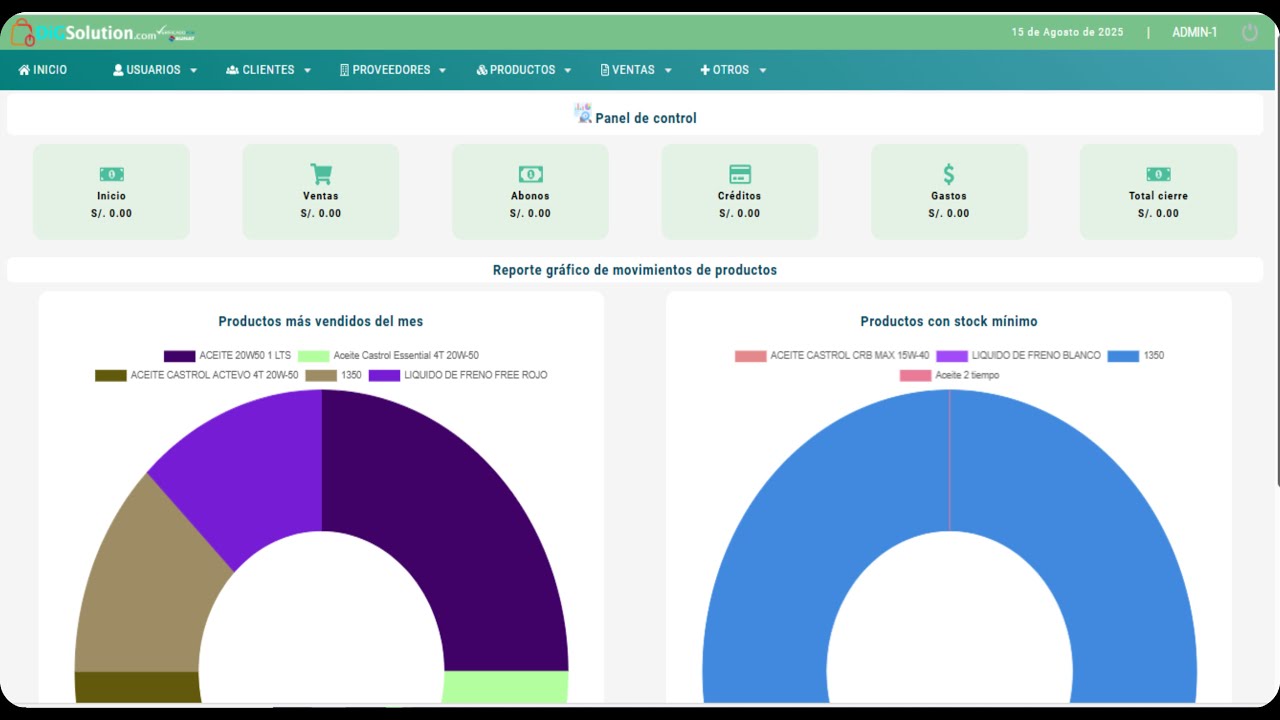Click the money icon on Total cierre card
This screenshot has width=1280, height=720.
pyautogui.click(x=1158, y=174)
